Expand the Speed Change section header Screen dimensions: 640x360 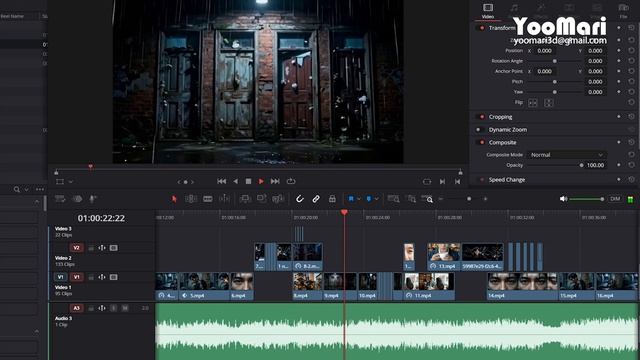[507, 180]
